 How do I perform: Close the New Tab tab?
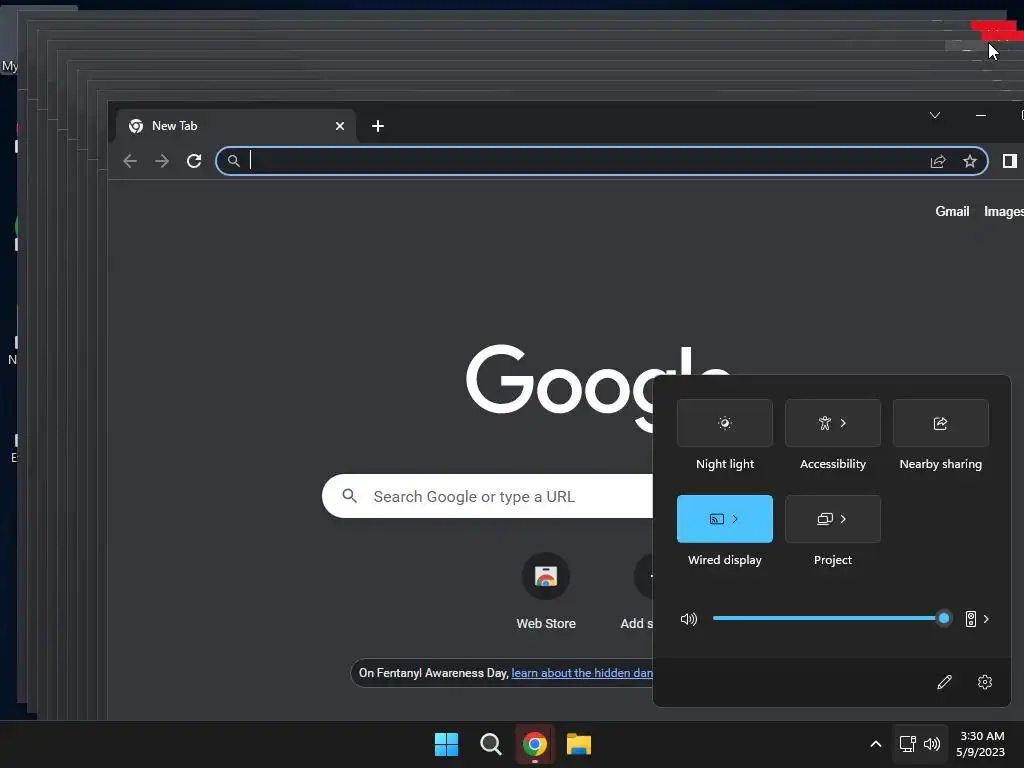pos(340,126)
